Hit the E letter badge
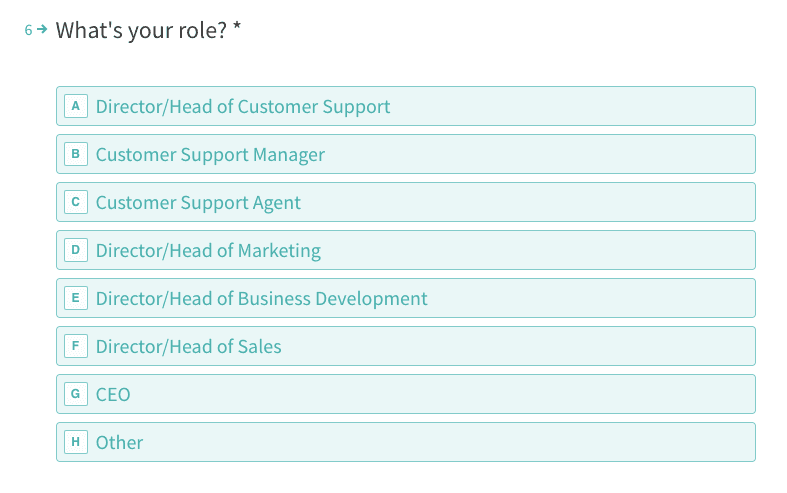The image size is (787, 493). click(76, 298)
